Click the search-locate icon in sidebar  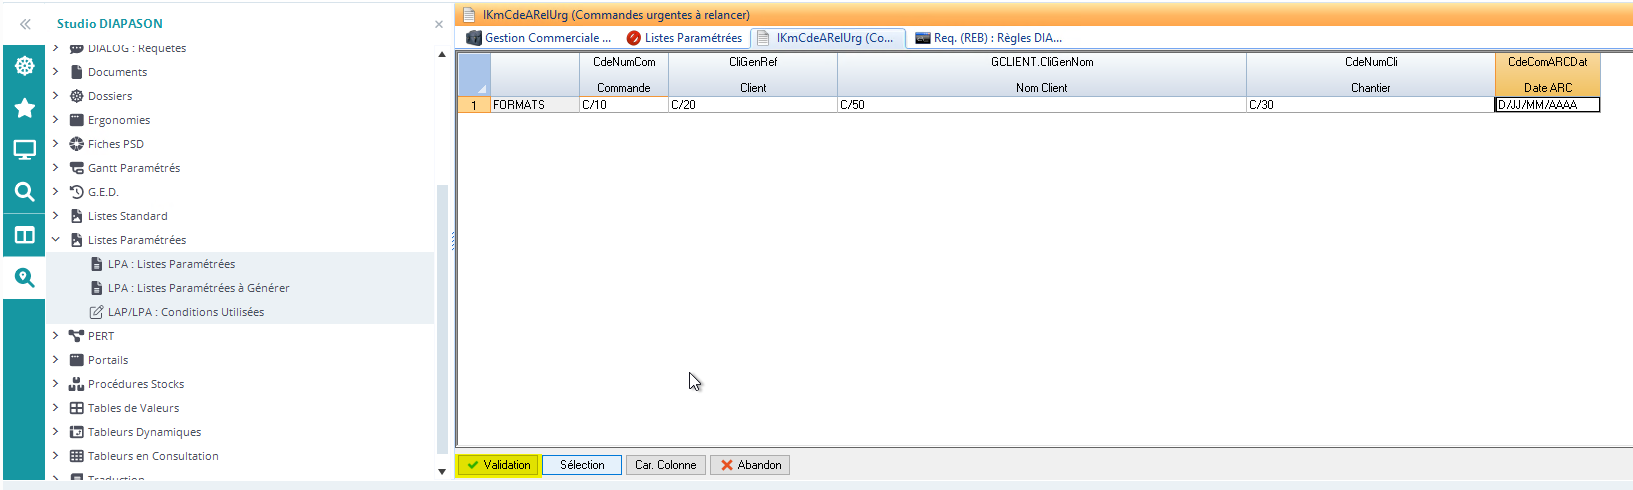24,278
